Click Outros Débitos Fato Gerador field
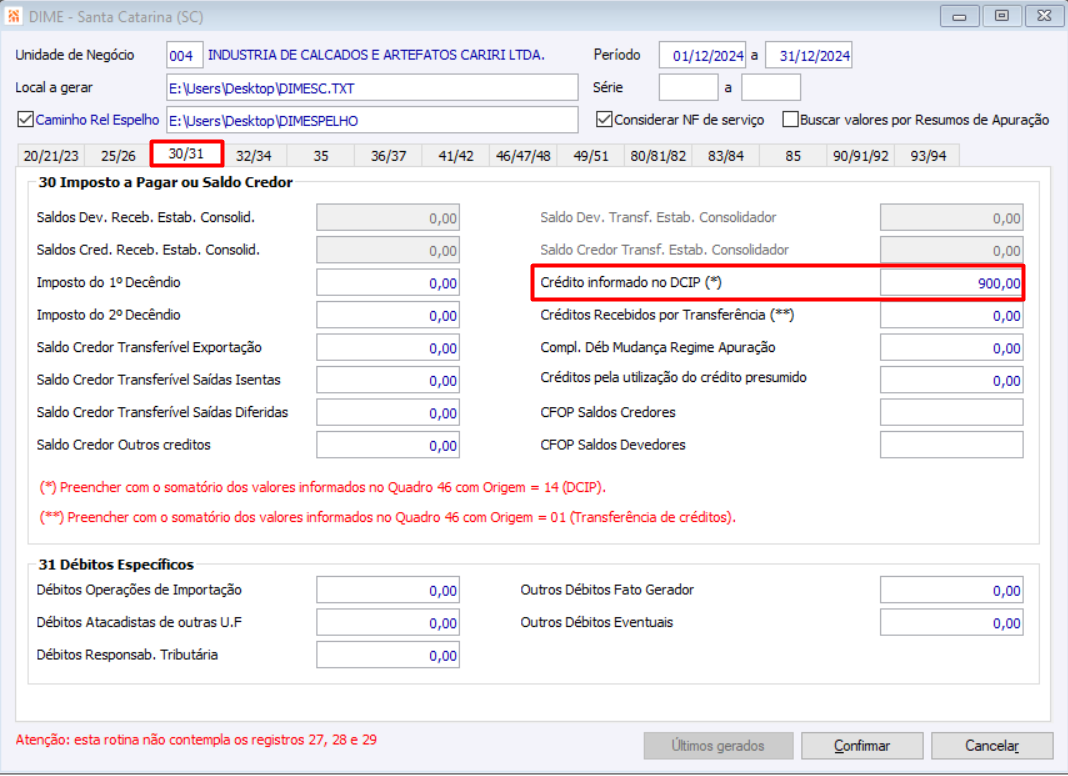The width and height of the screenshot is (1068, 776). click(x=952, y=591)
